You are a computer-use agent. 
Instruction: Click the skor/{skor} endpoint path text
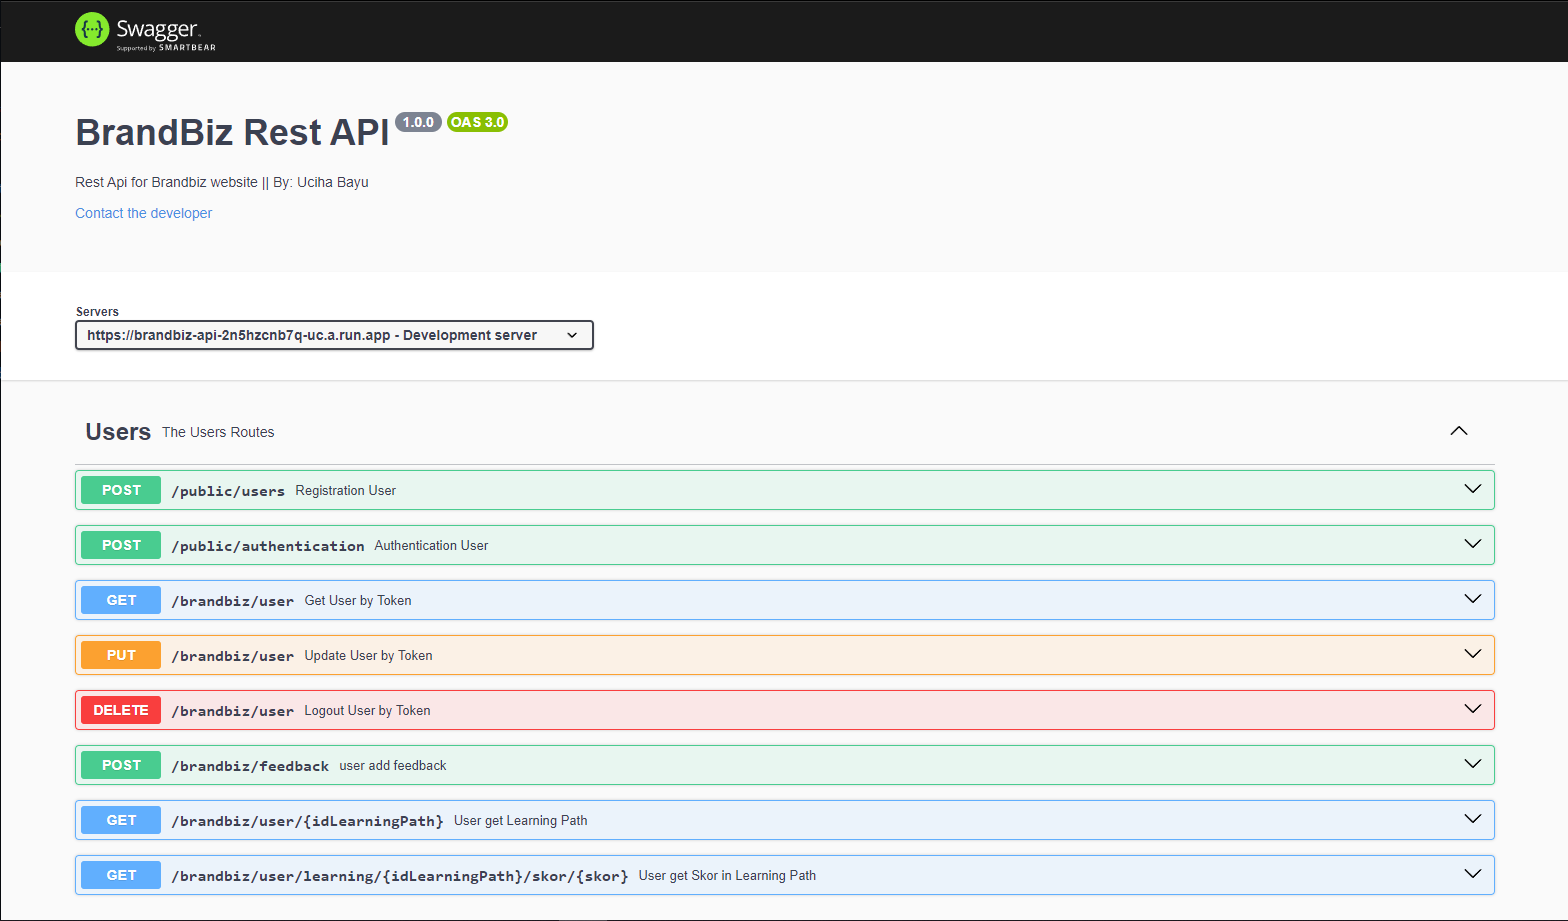(x=400, y=876)
